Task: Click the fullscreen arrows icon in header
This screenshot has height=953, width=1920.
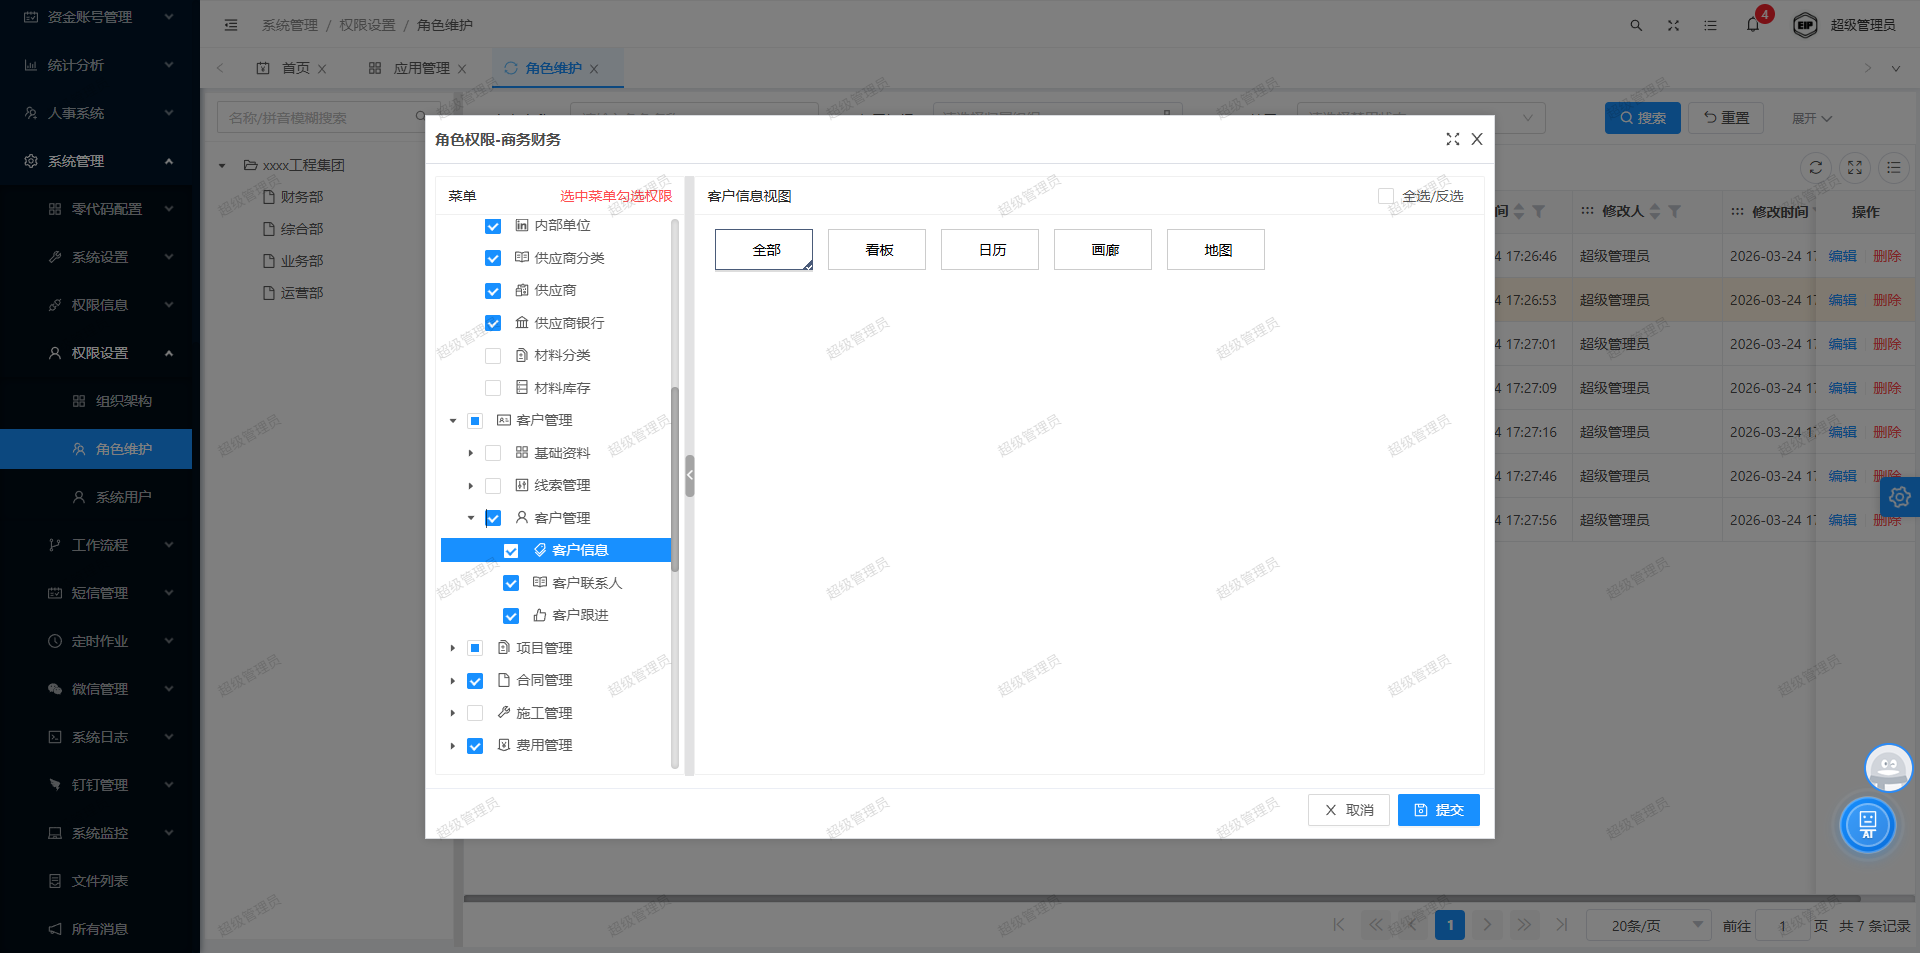Action: (x=1673, y=25)
